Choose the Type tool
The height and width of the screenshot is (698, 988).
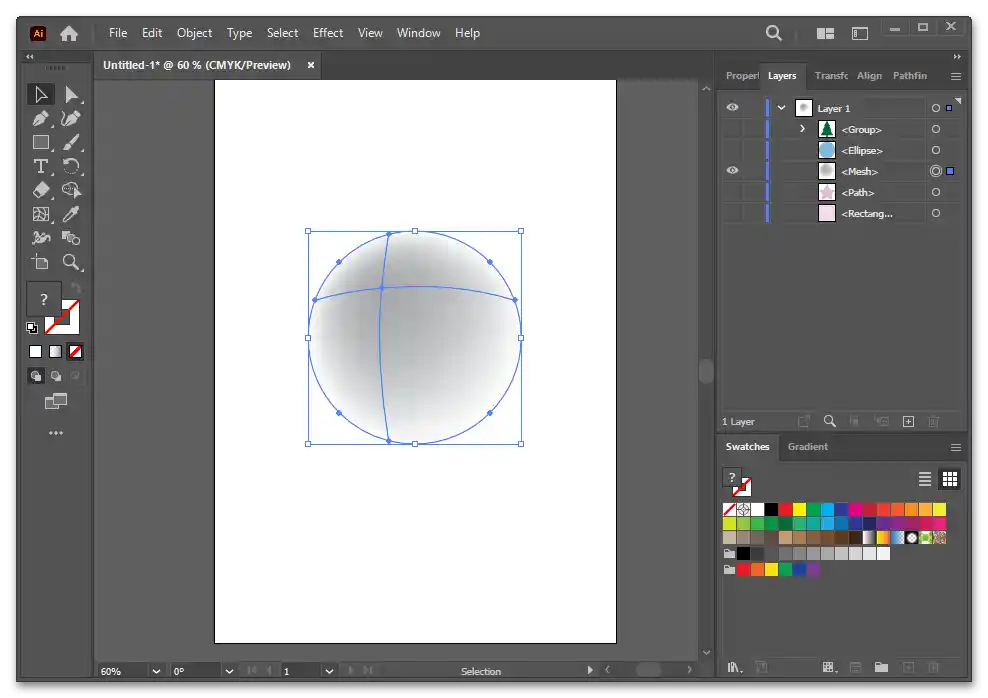pos(40,166)
